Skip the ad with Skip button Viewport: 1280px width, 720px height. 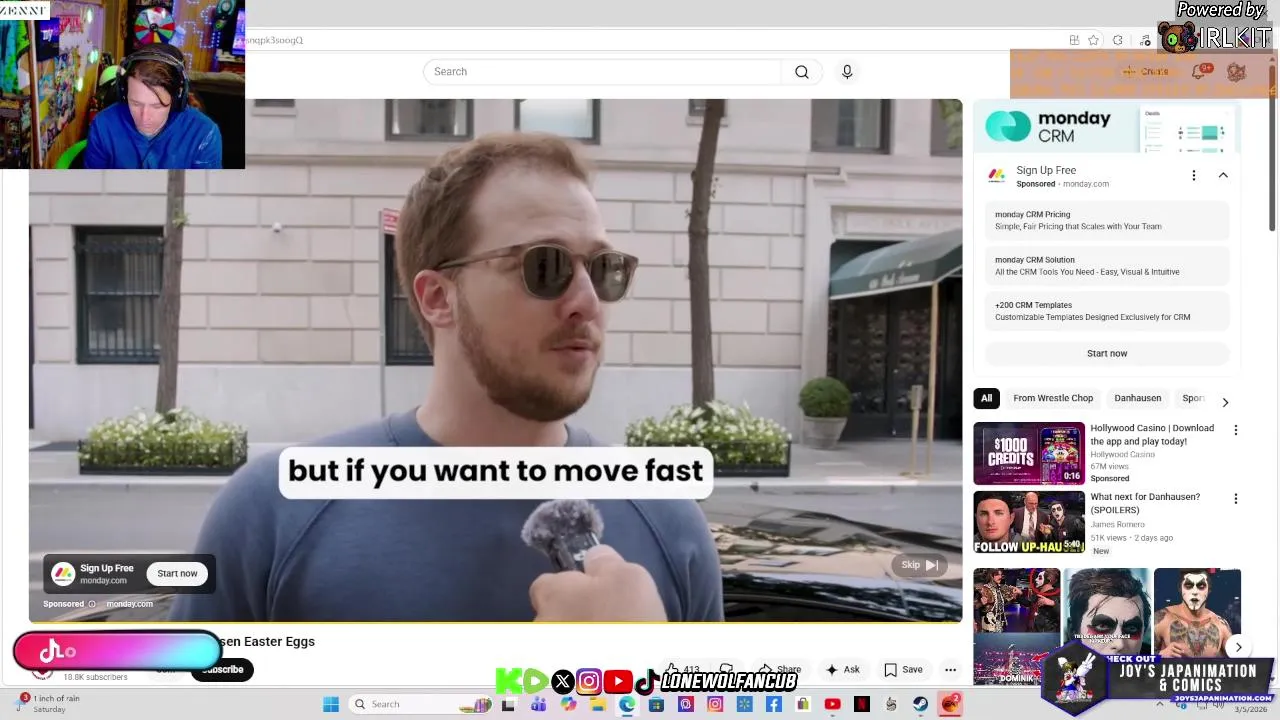[x=918, y=565]
